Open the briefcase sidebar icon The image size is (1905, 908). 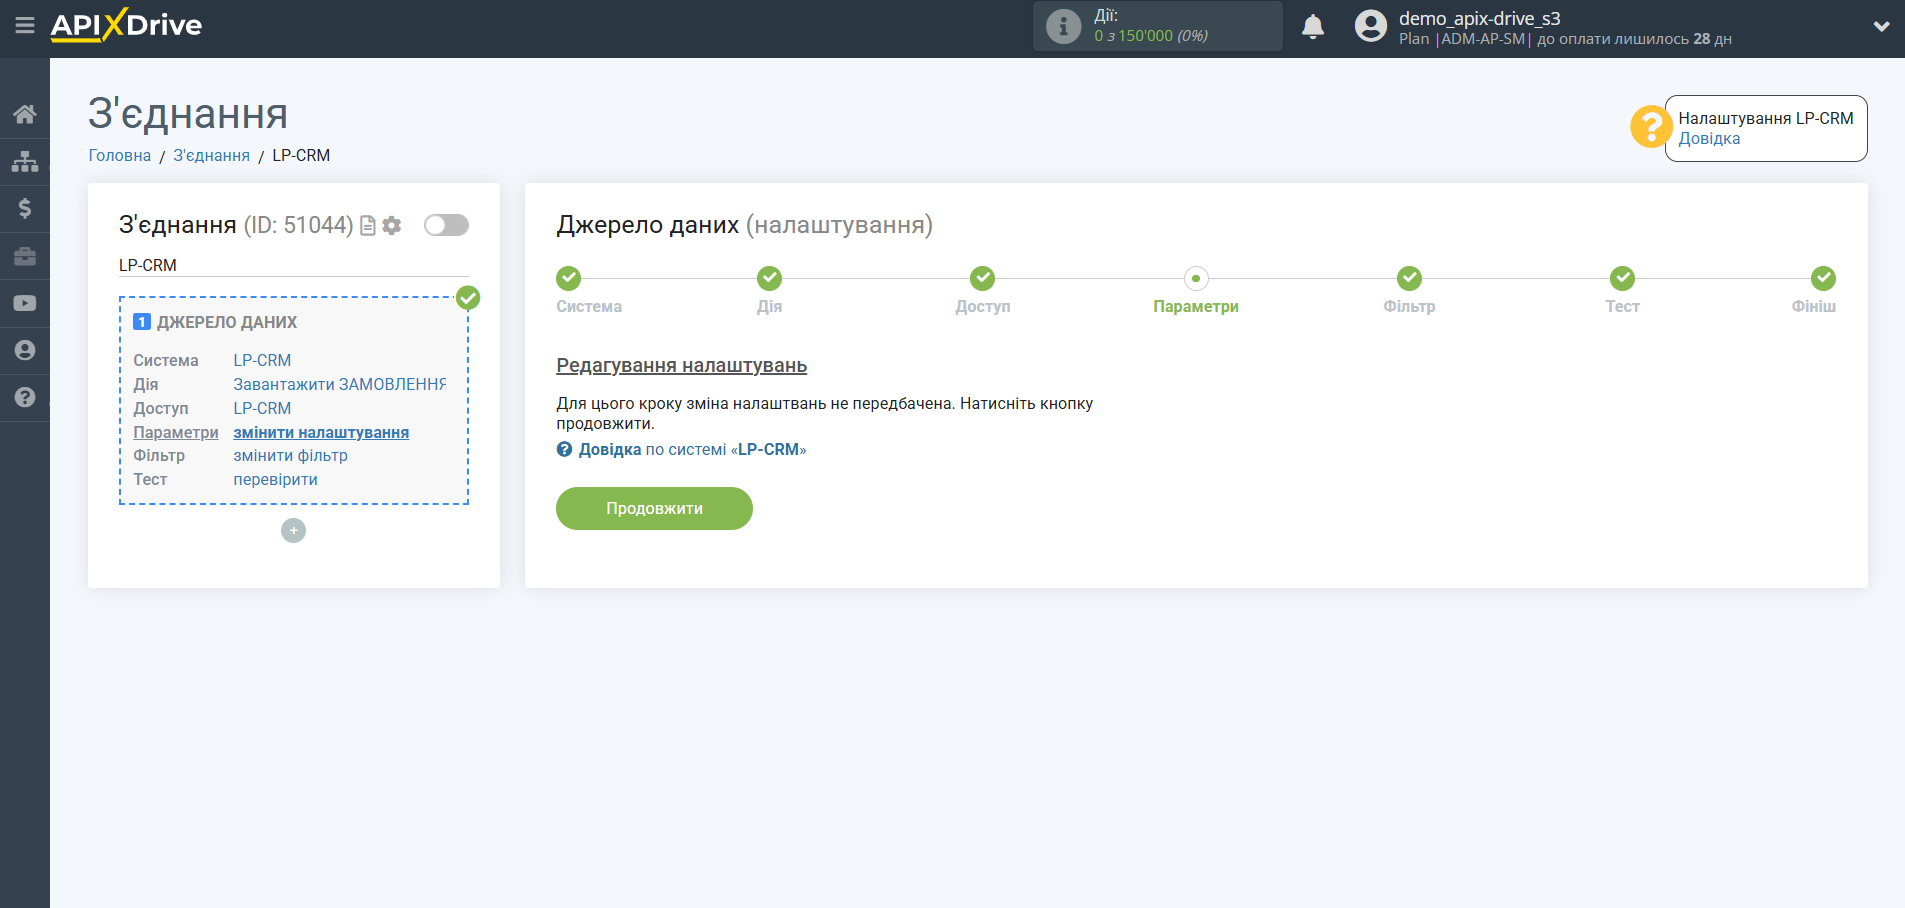25,256
